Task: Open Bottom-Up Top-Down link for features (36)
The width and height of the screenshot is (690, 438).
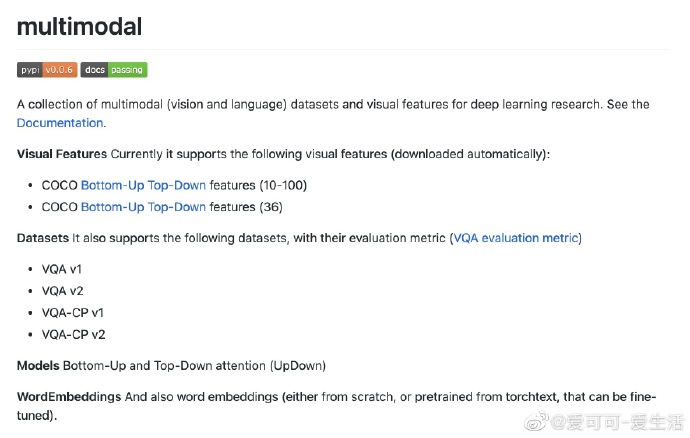Action: (x=143, y=207)
